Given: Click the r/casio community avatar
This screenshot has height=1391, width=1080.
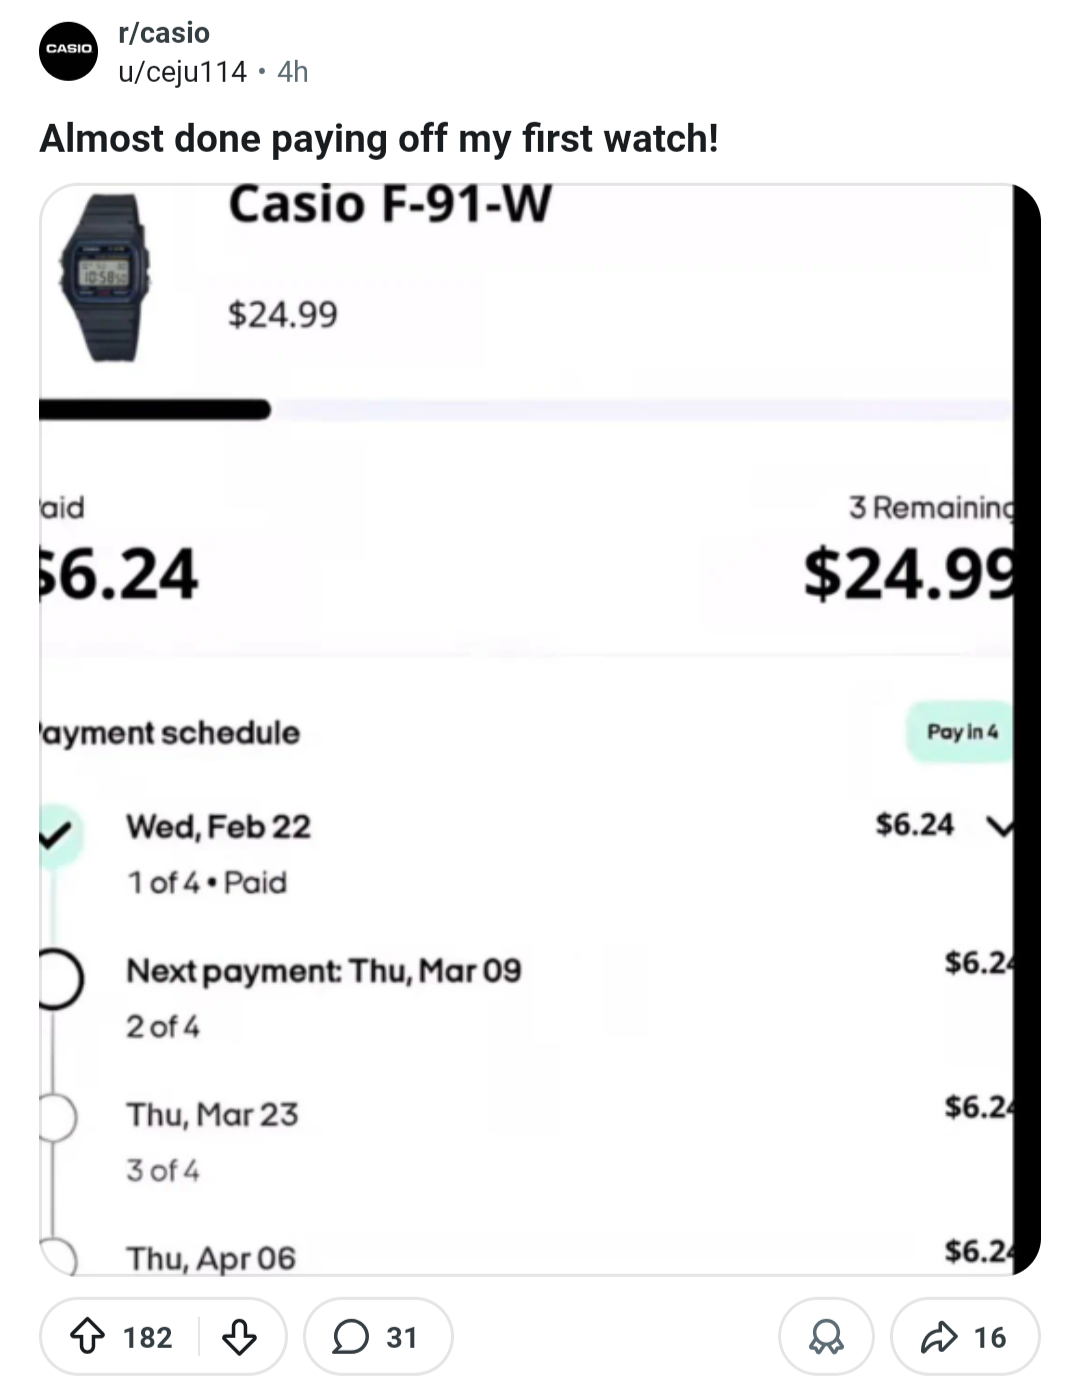Looking at the screenshot, I should pos(69,50).
